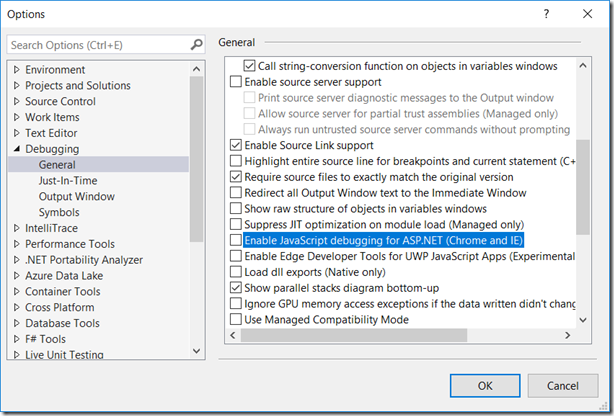Click the Cancel button
The height and width of the screenshot is (416, 614).
coord(563,385)
